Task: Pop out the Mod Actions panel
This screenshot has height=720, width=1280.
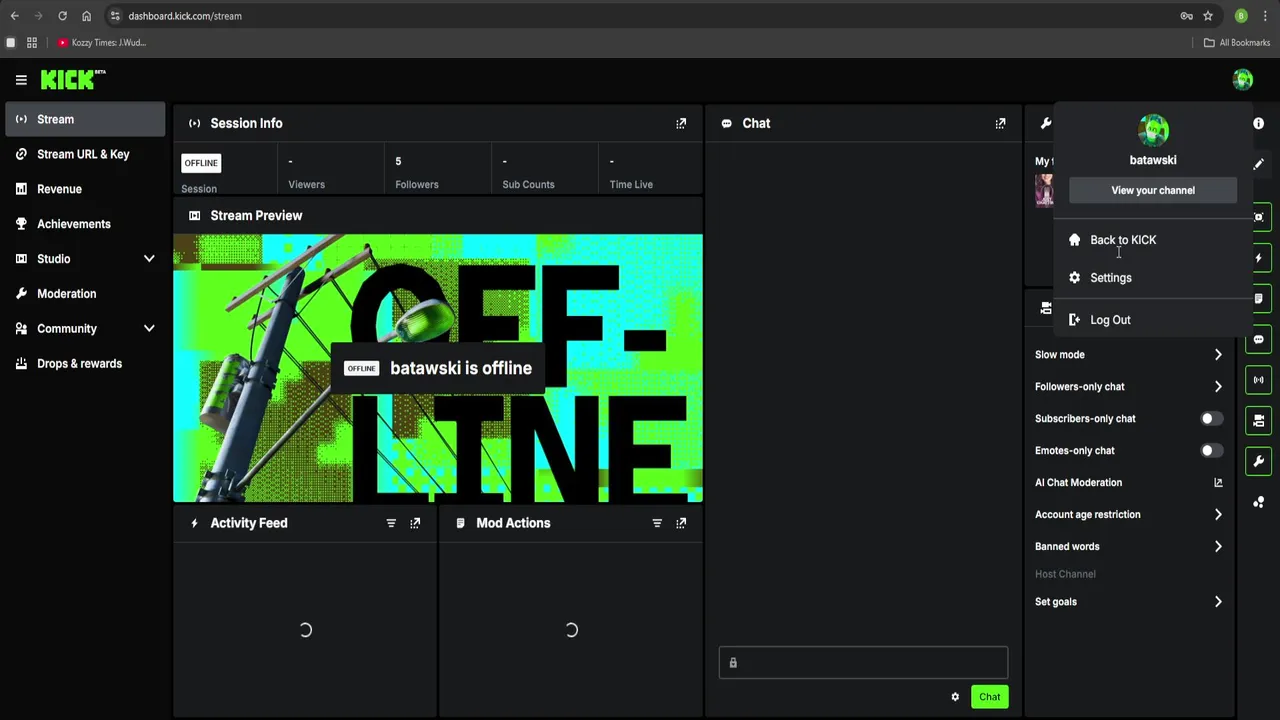Action: pyautogui.click(x=681, y=523)
